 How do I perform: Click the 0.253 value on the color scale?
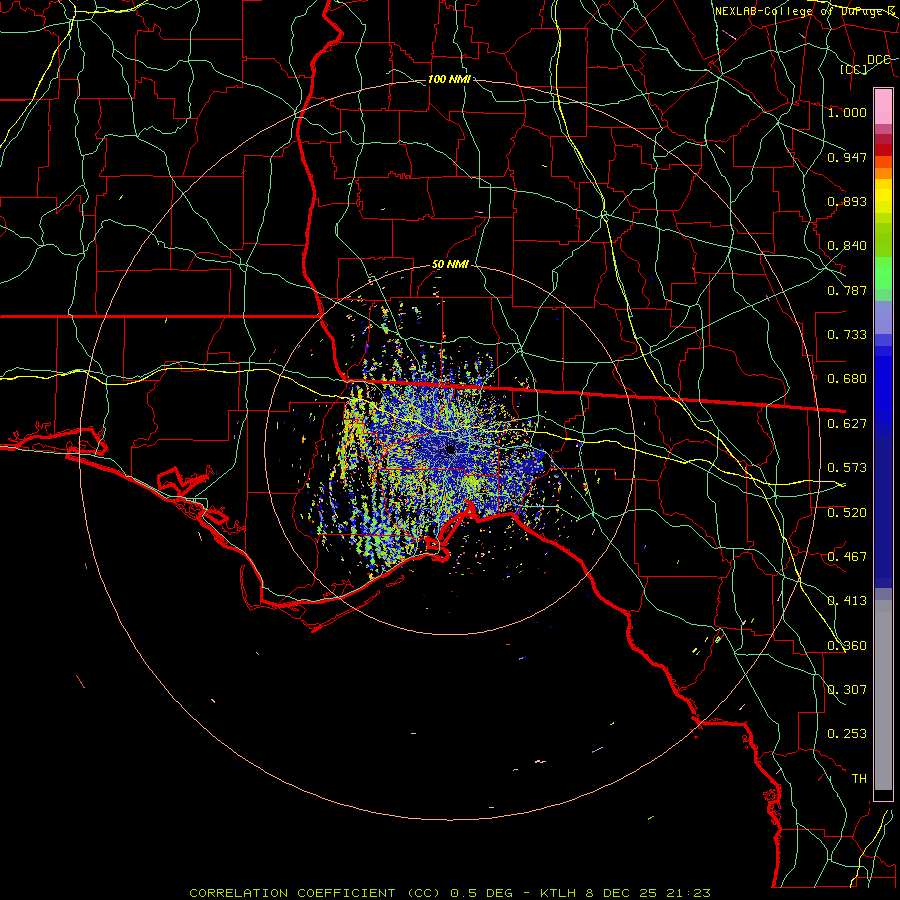pyautogui.click(x=847, y=734)
